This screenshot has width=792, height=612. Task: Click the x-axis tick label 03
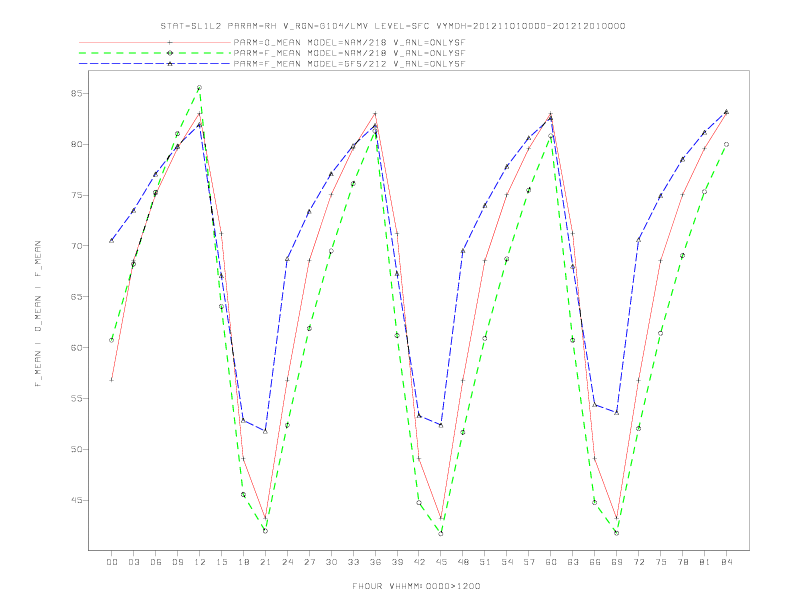133,562
